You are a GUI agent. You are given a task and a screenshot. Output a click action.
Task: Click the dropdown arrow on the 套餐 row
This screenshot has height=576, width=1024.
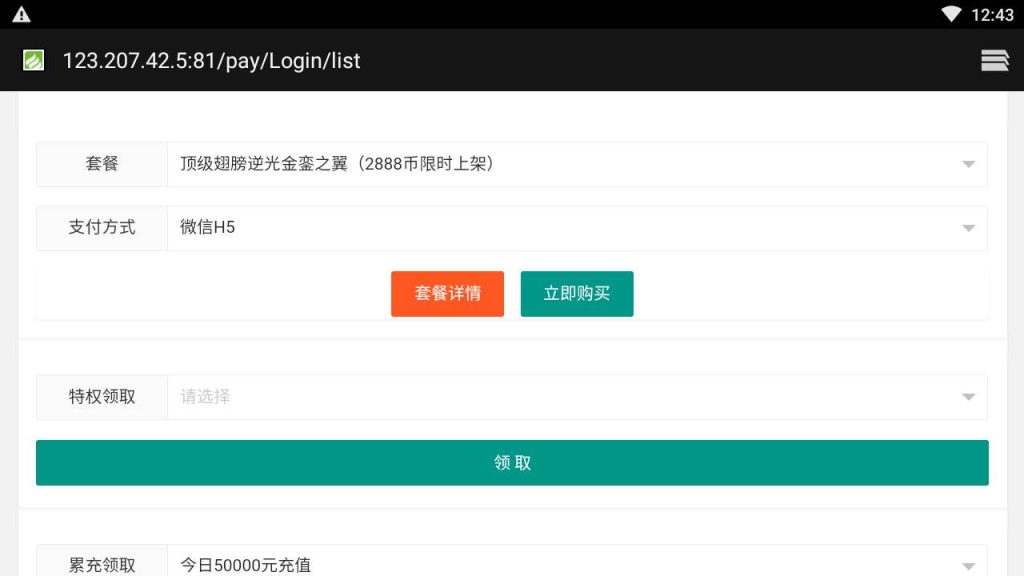(967, 164)
